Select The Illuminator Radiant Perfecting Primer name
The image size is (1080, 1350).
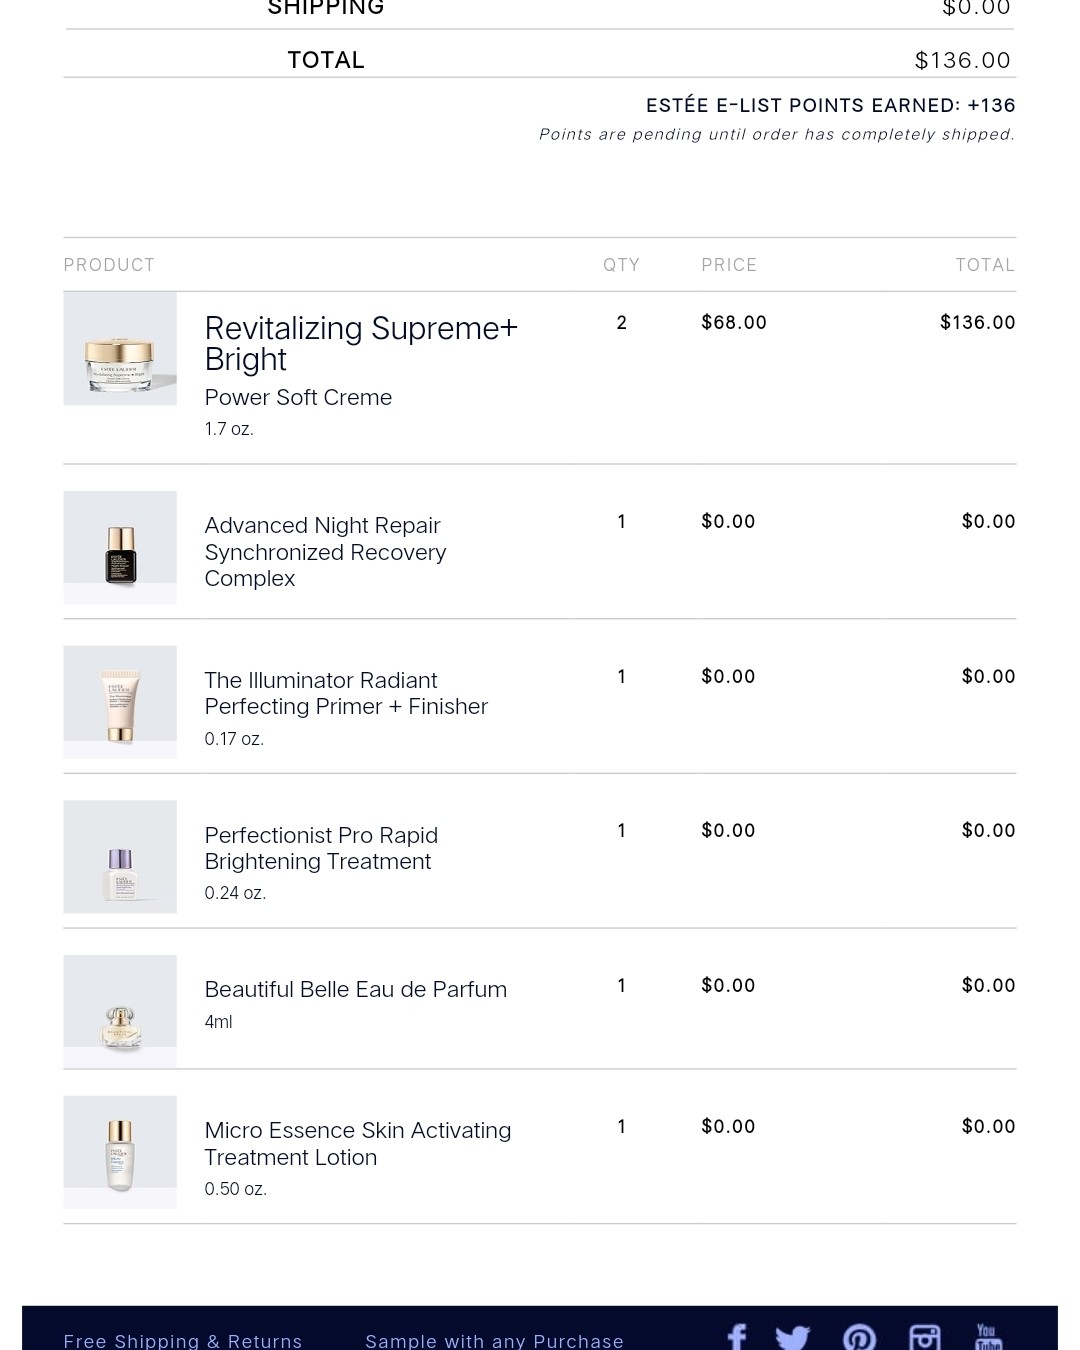click(346, 693)
